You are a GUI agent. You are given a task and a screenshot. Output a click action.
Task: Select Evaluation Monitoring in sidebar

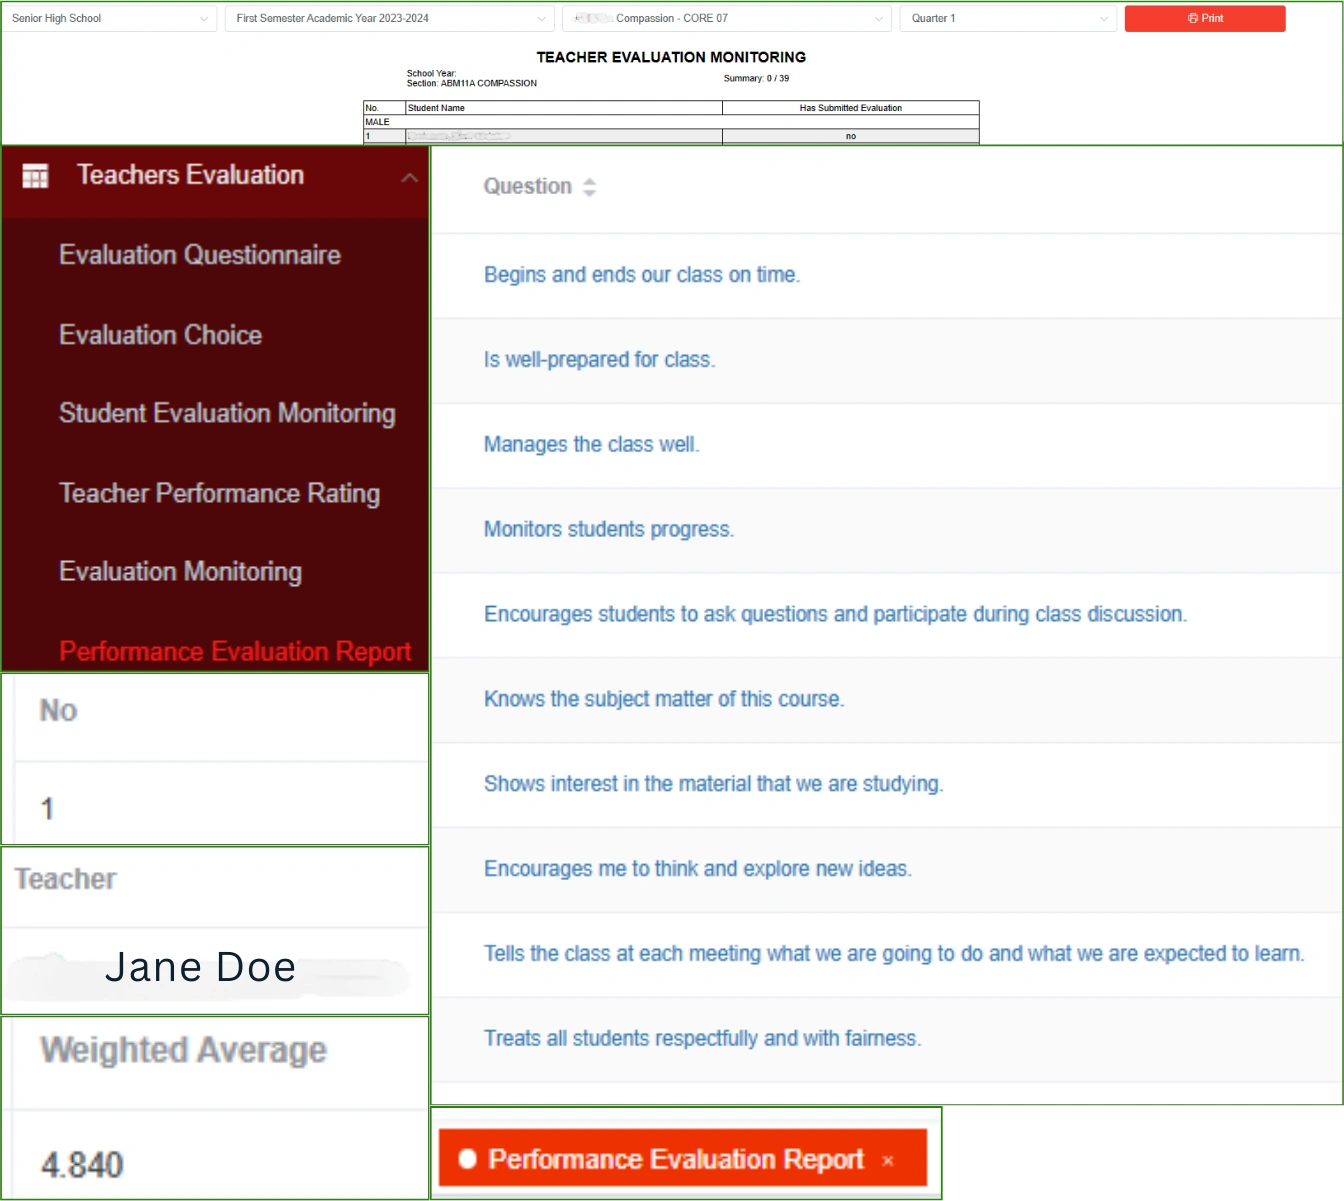[180, 571]
